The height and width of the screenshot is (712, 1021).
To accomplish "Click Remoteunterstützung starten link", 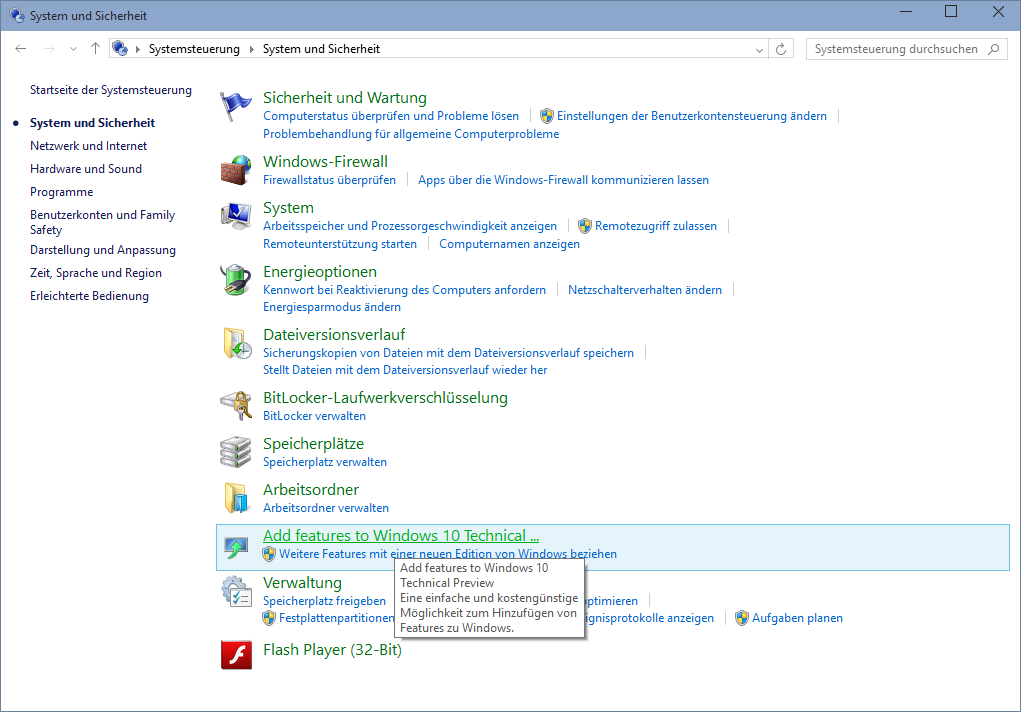I will 340,244.
